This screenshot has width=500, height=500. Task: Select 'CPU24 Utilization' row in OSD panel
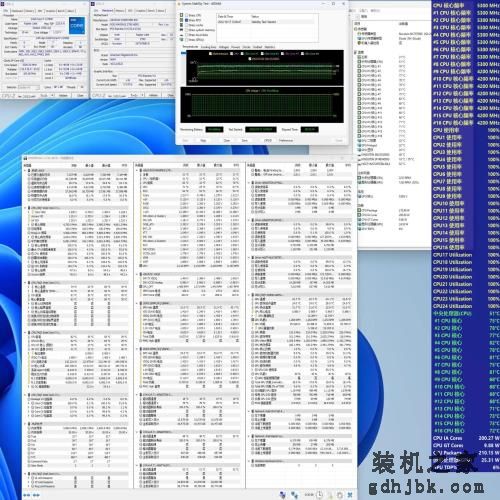466,306
